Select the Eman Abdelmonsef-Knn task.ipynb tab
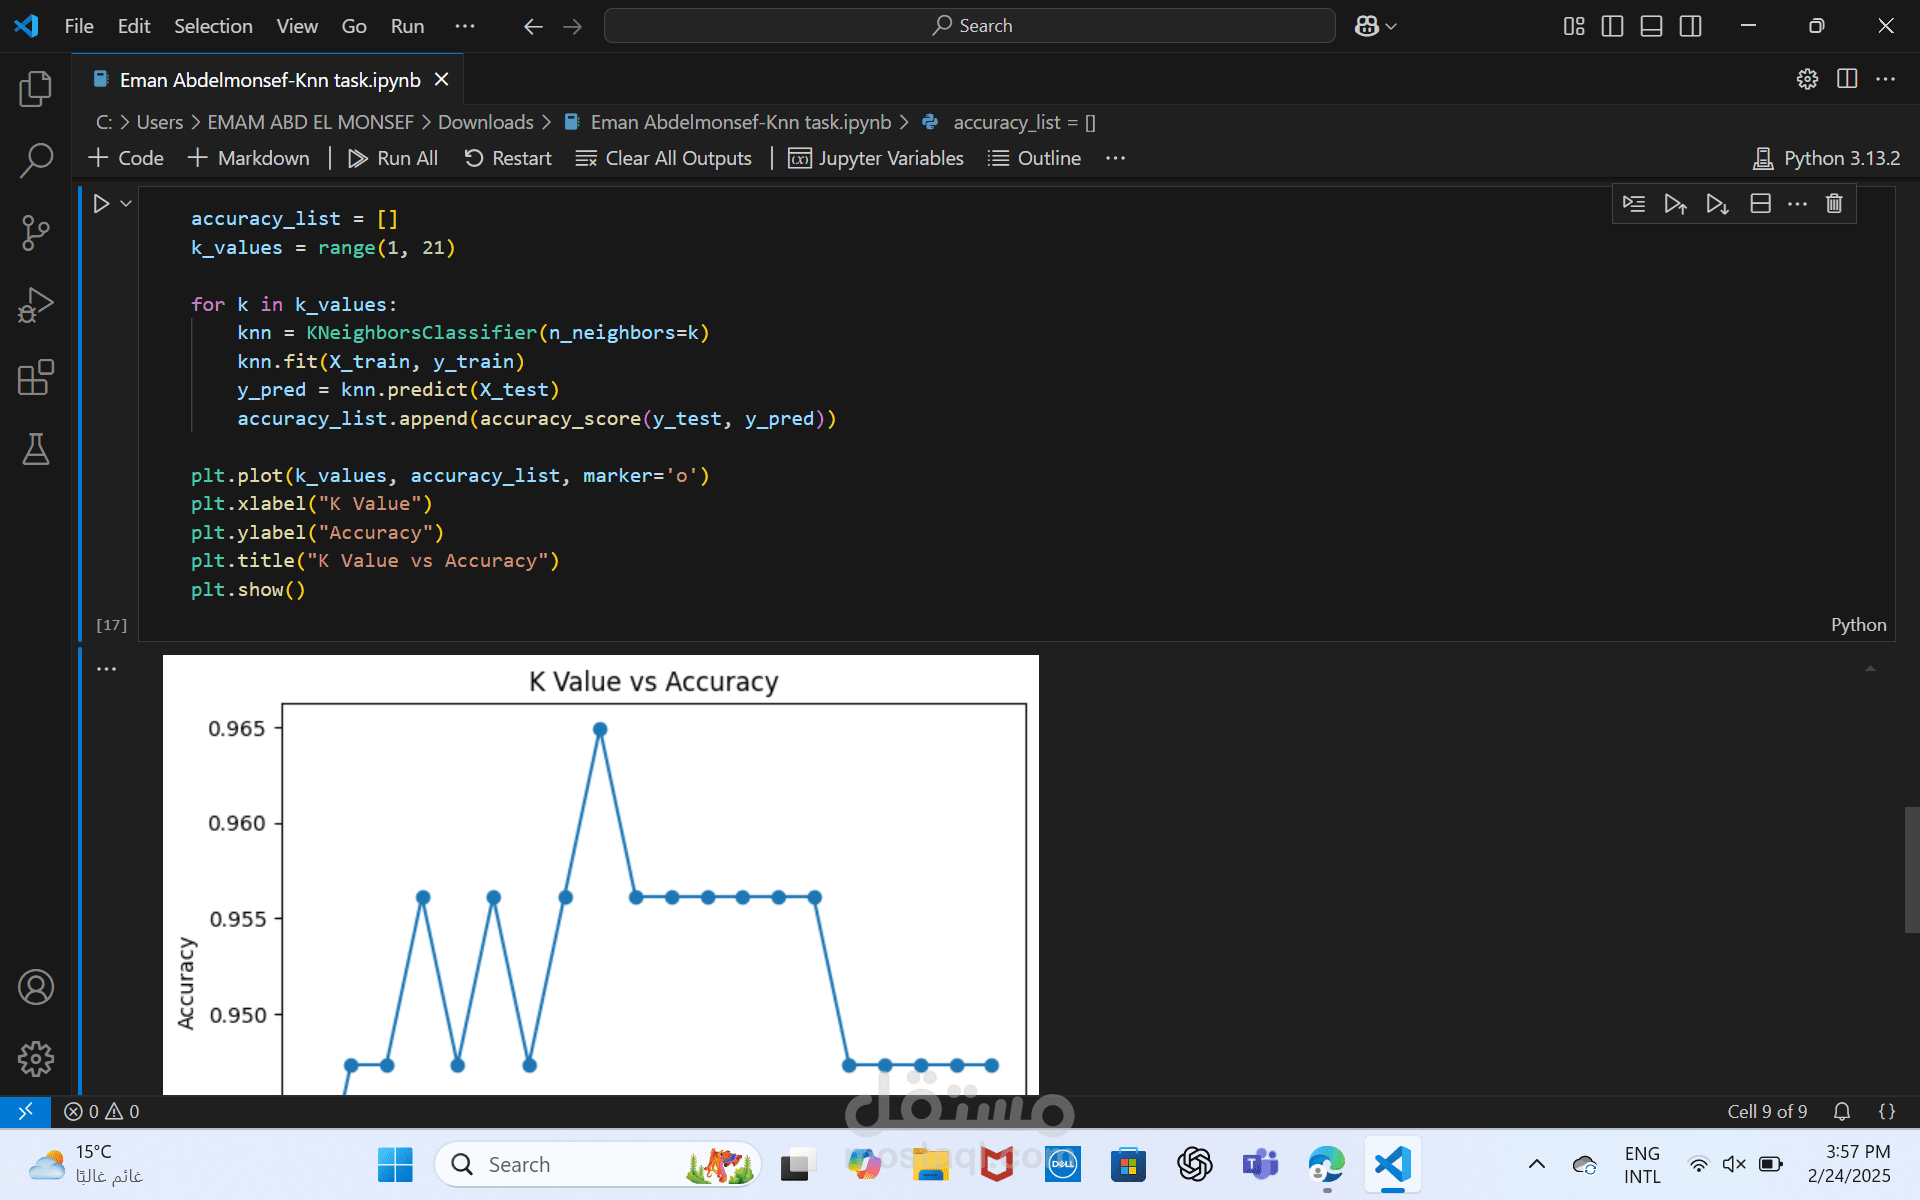The width and height of the screenshot is (1920, 1200). point(269,80)
